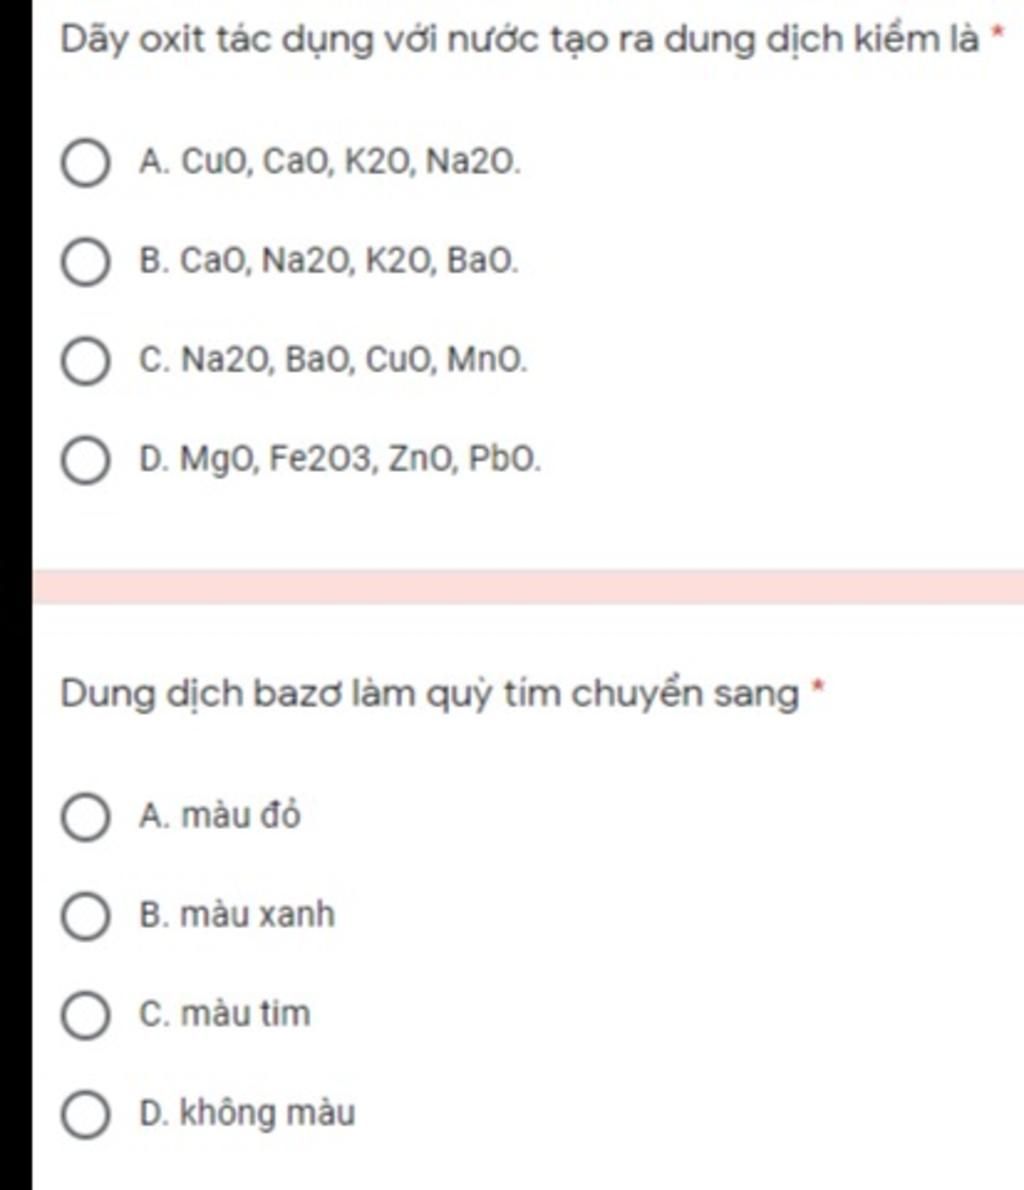This screenshot has height=1190, width=1024.
Task: Mark the radio circle for 'D. không màu'
Action: [x=85, y=1114]
